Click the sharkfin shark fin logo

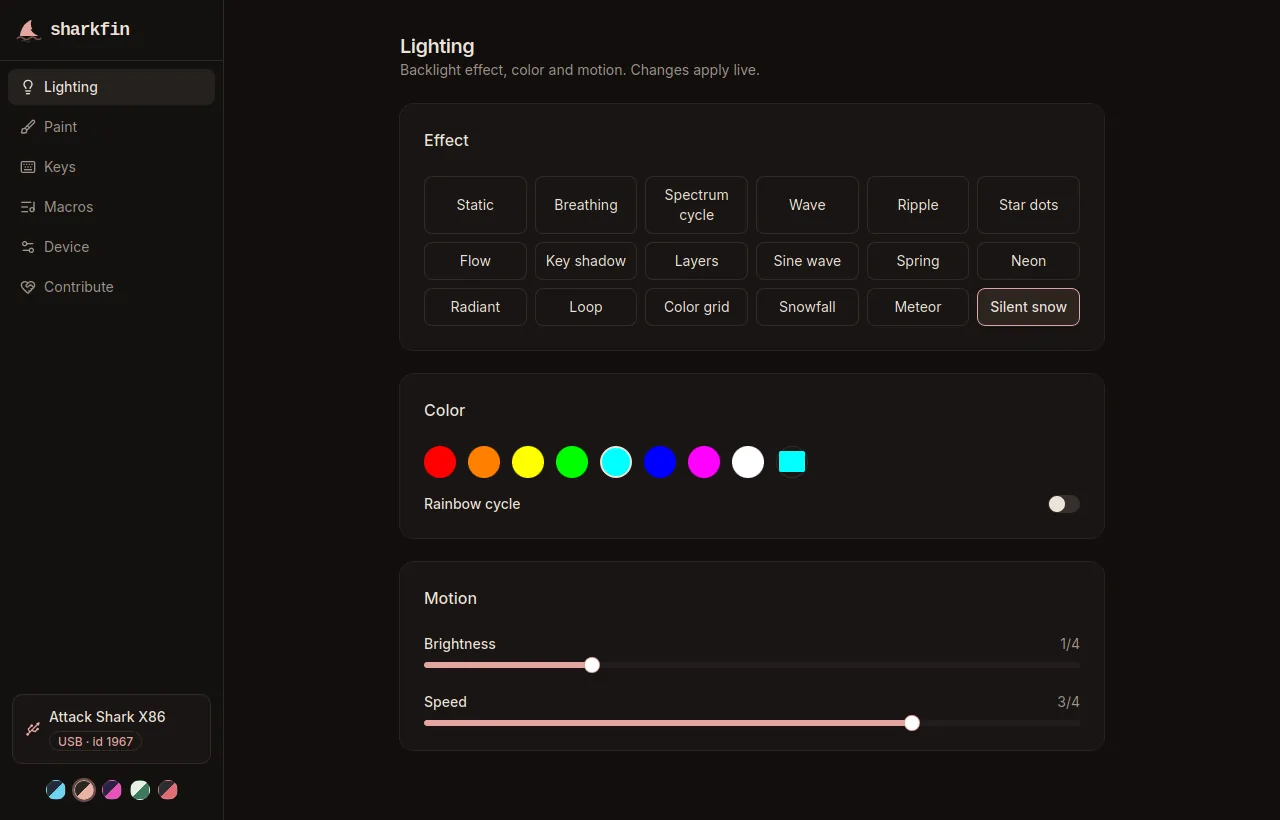(29, 30)
